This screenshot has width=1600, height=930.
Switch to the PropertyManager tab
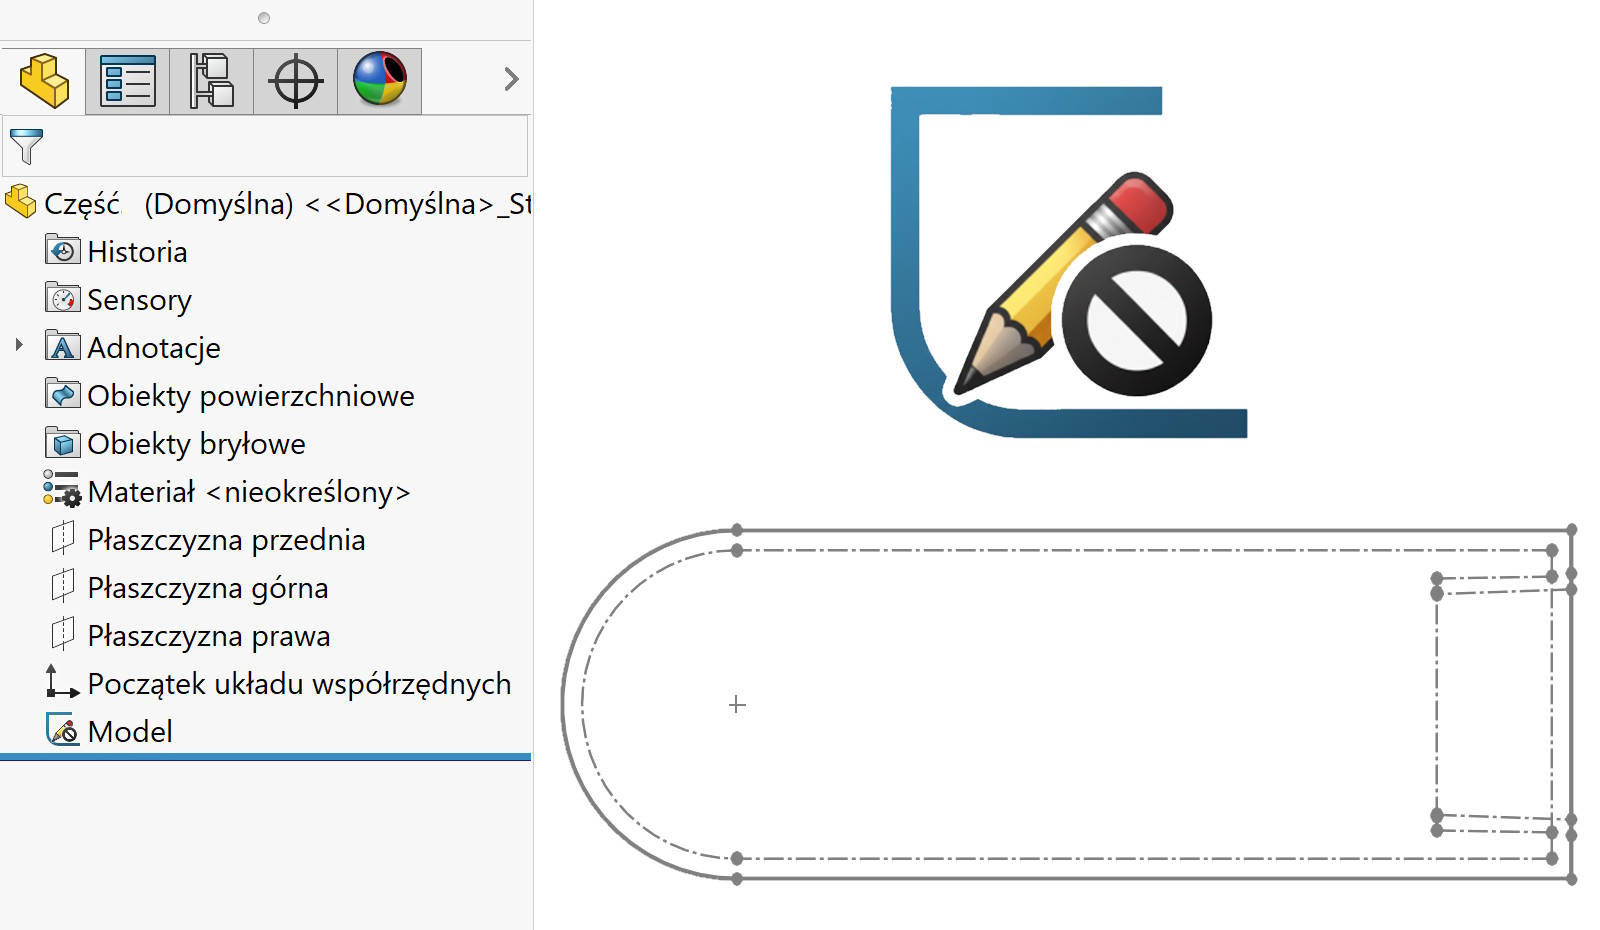coord(128,81)
